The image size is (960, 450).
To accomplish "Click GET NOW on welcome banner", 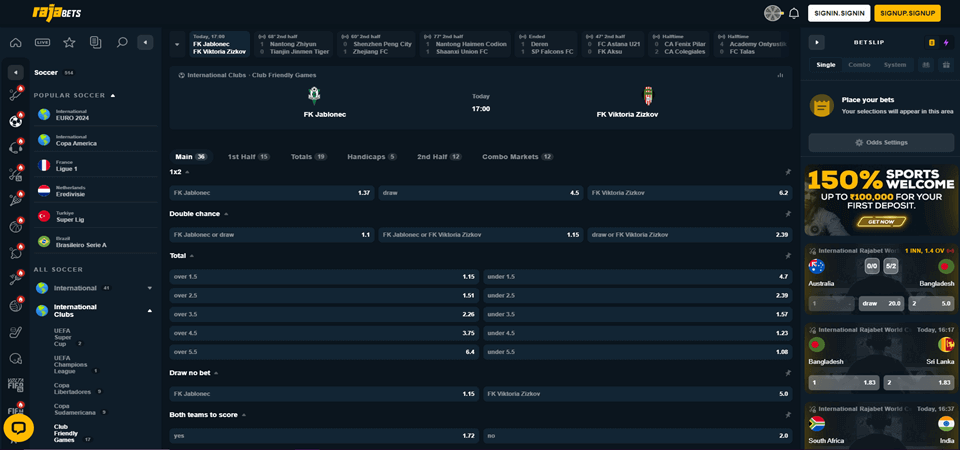I will pos(880,222).
